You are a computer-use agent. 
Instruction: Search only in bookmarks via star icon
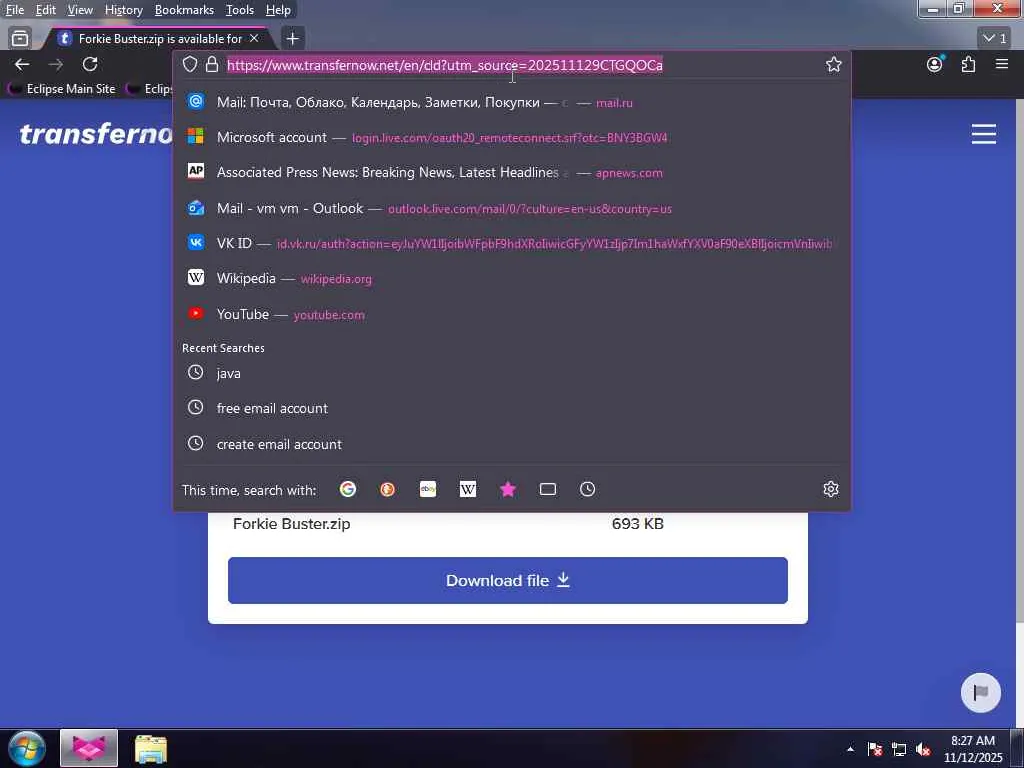[507, 489]
